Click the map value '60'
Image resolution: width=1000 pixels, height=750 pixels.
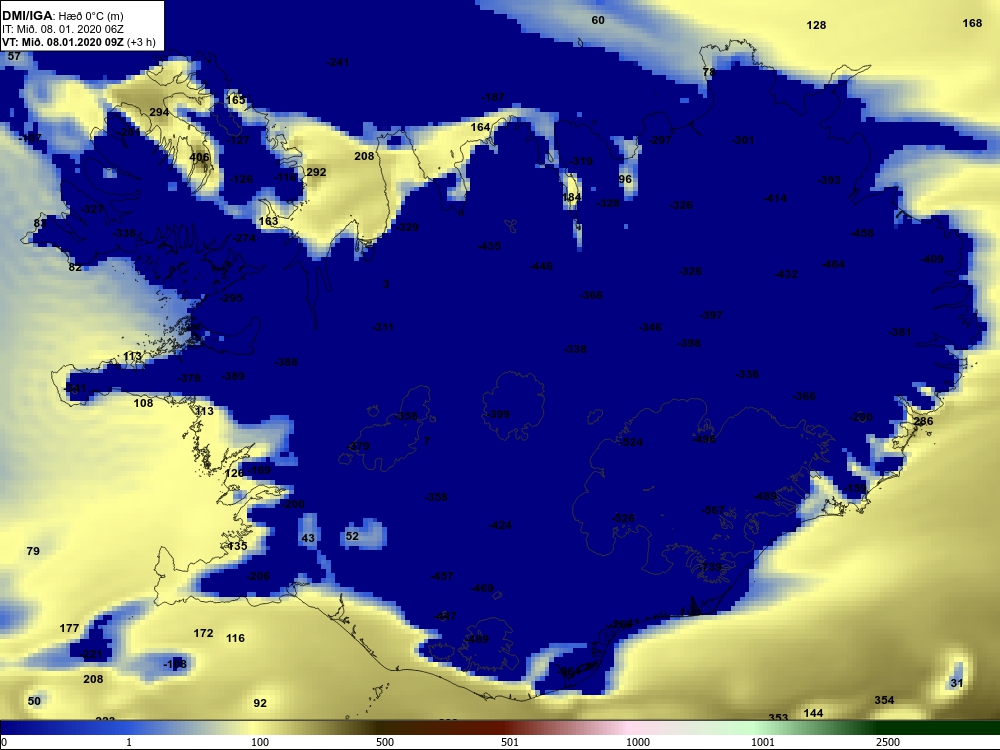coord(598,20)
